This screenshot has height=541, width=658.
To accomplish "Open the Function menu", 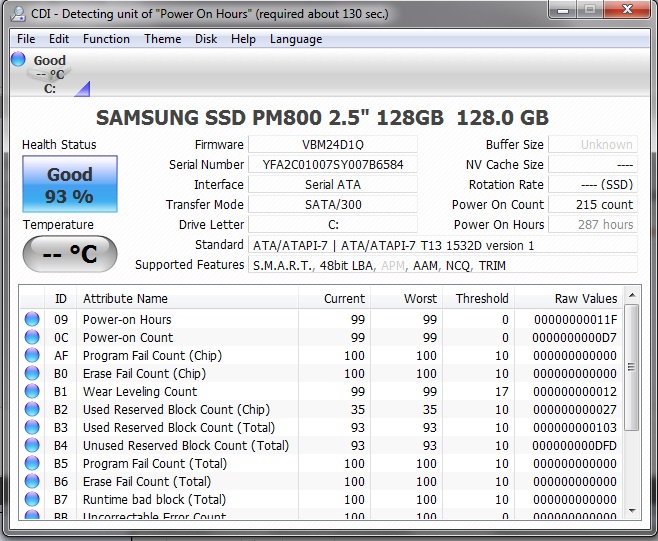I will point(106,39).
